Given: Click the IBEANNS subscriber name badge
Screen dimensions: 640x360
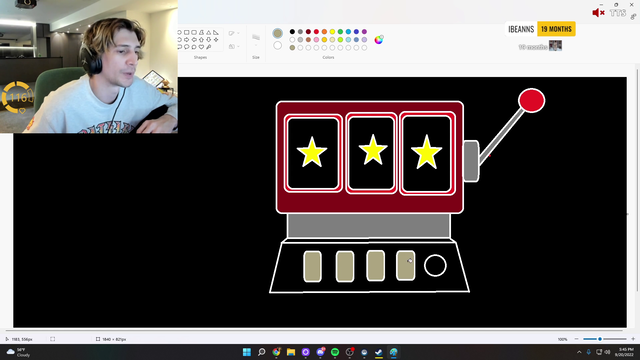Looking at the screenshot, I should pos(521,29).
